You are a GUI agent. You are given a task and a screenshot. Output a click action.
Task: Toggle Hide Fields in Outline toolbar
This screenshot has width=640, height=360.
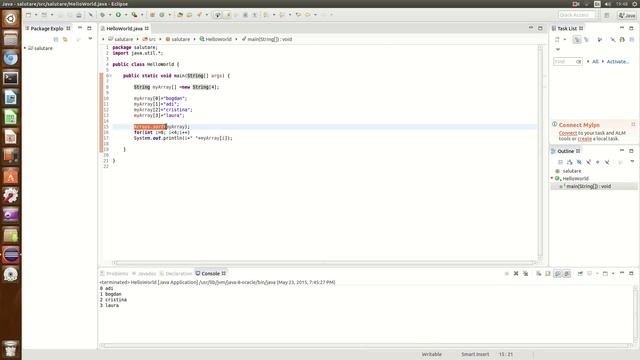tap(579, 162)
